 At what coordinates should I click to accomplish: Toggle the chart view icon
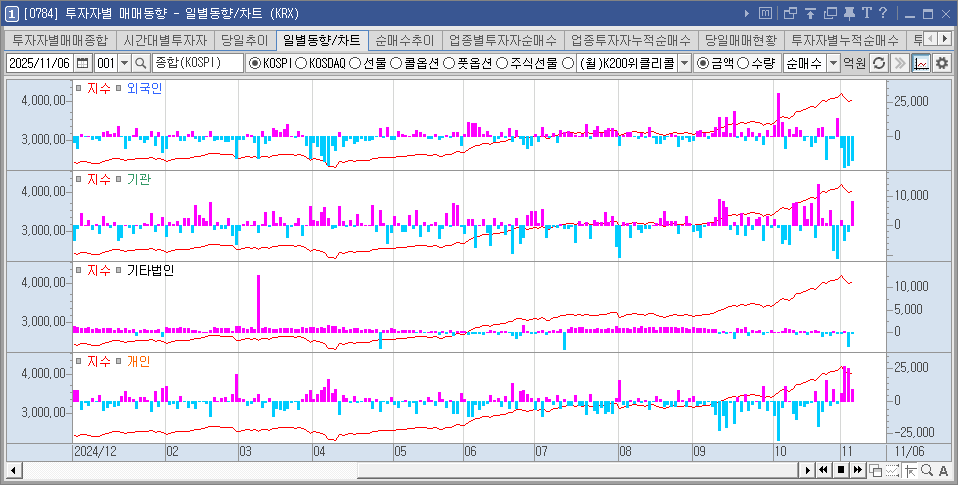921,63
